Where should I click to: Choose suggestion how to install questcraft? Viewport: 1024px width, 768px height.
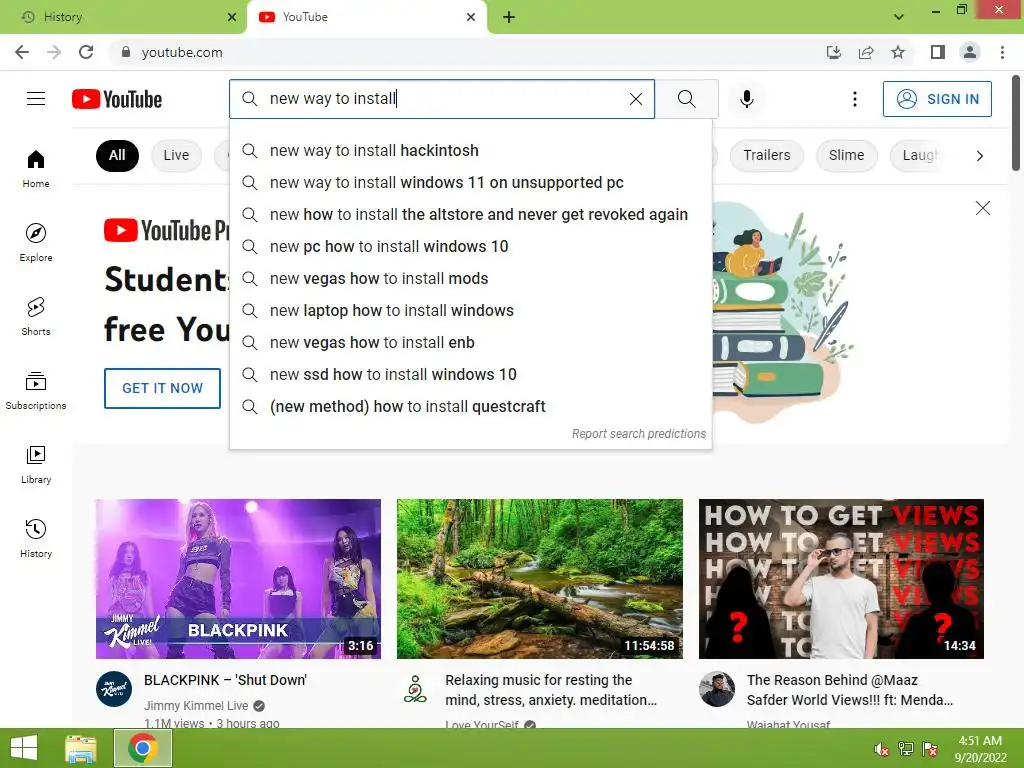[x=470, y=407]
